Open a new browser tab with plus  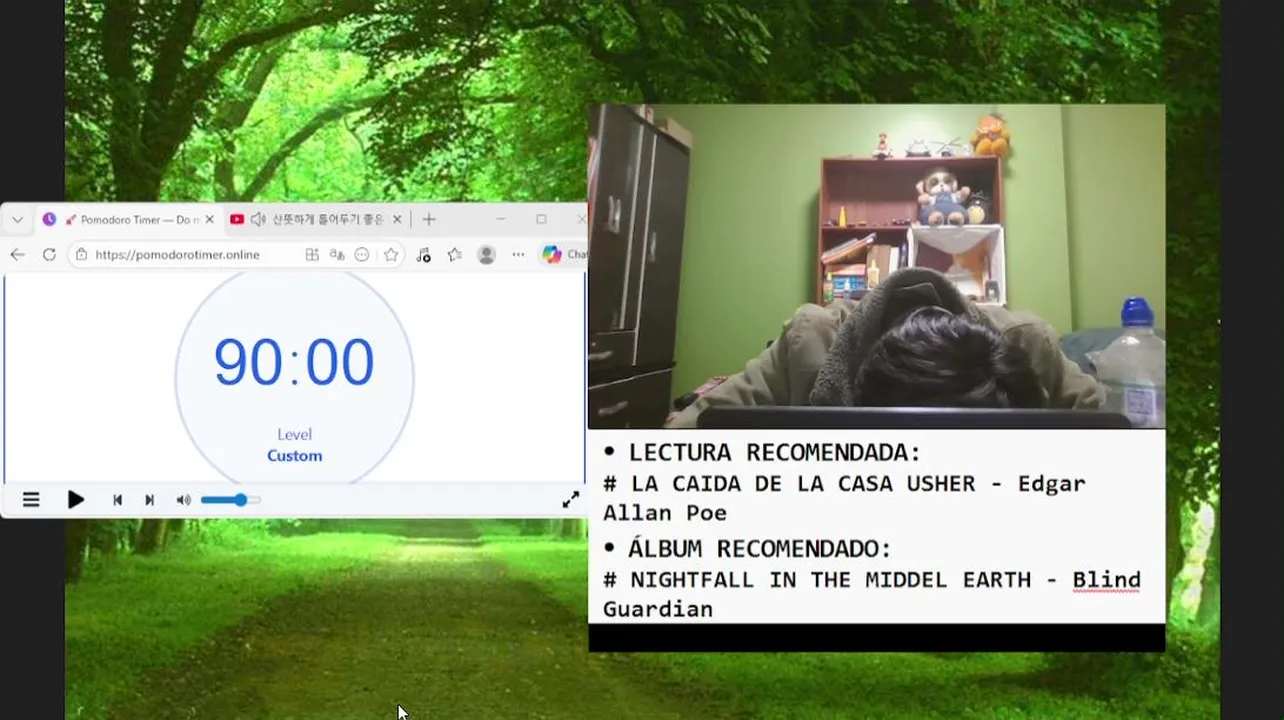point(429,219)
